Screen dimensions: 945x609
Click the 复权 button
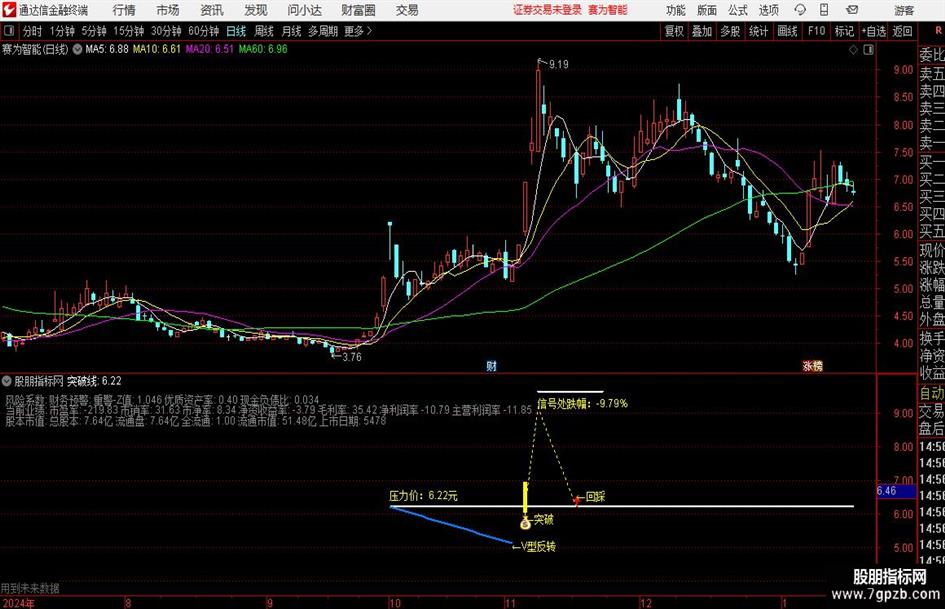(x=674, y=31)
